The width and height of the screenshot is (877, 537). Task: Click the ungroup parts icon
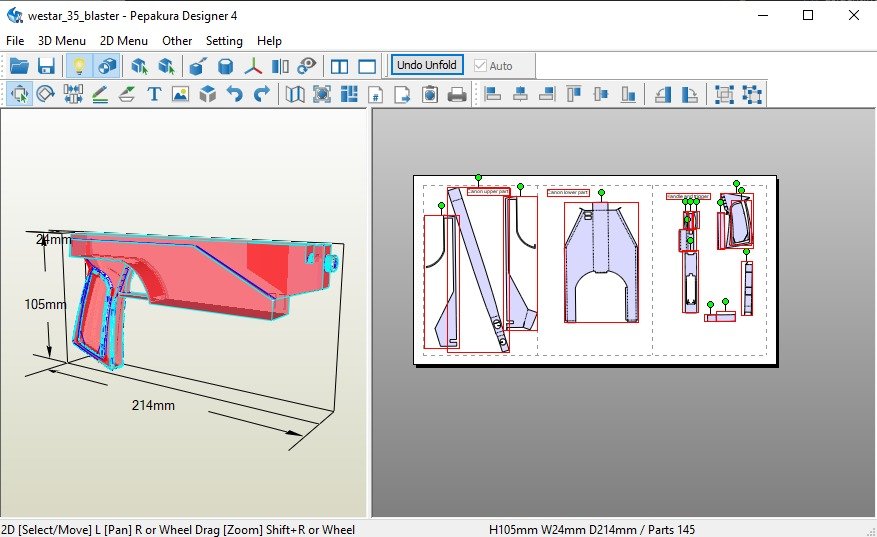(x=752, y=93)
